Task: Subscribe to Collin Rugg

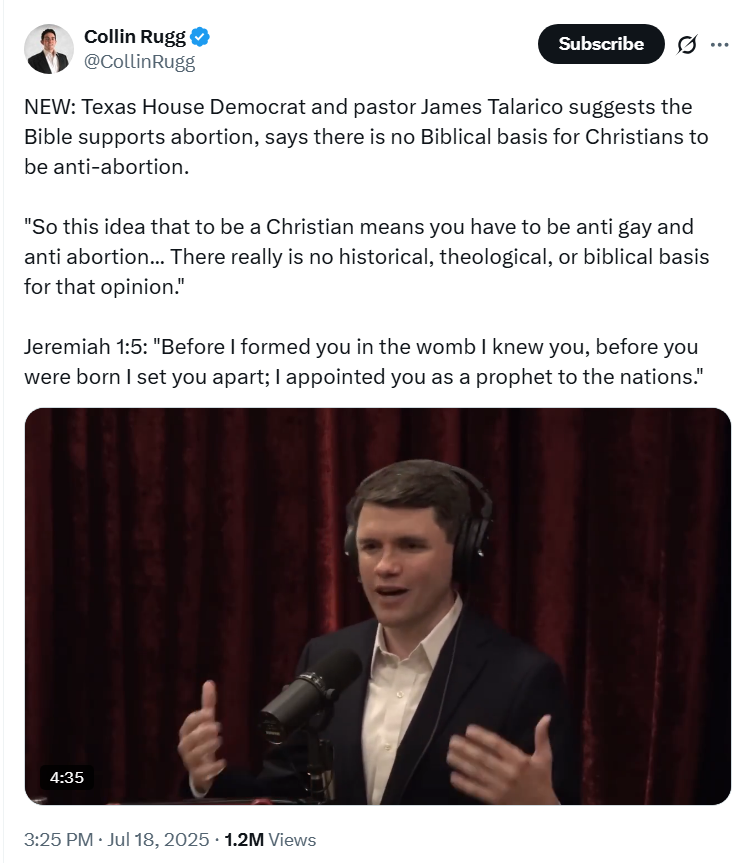Action: (601, 44)
